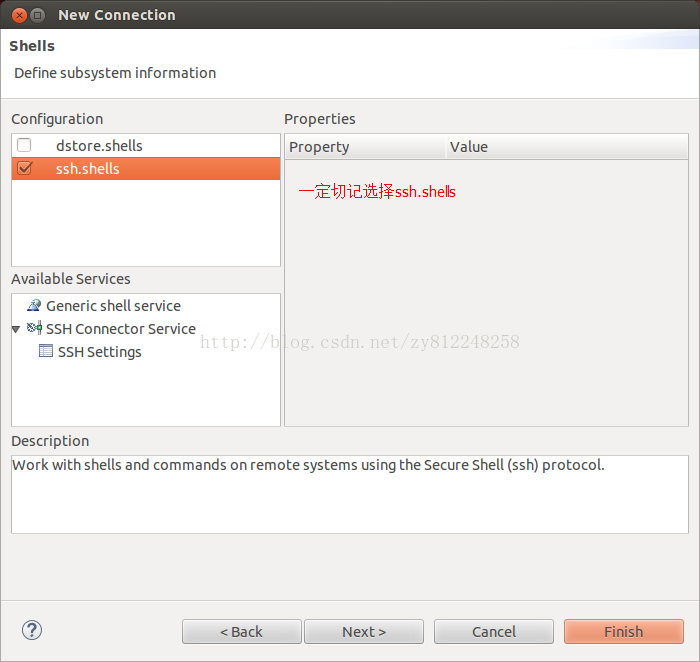Select the dstore.shells configuration row
The height and width of the screenshot is (662, 700).
coord(99,146)
